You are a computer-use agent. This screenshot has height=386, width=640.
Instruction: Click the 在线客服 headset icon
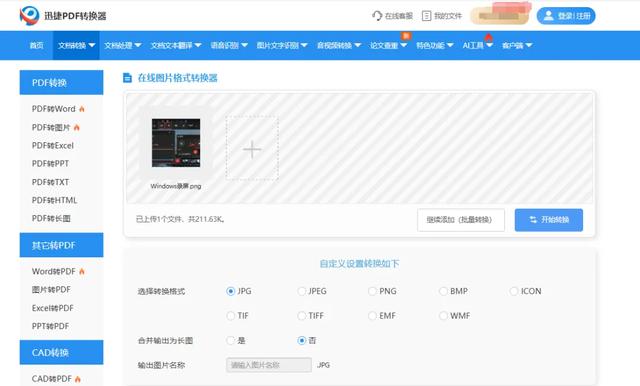377,16
